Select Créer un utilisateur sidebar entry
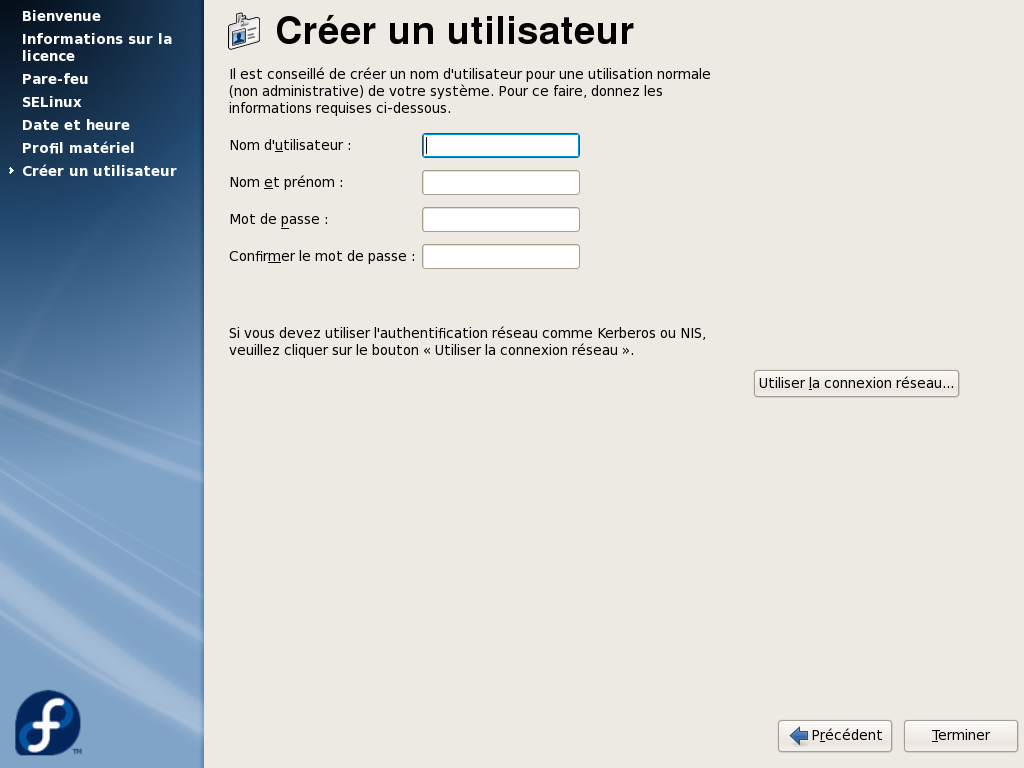Screen dimensions: 1024x768 (x=99, y=170)
